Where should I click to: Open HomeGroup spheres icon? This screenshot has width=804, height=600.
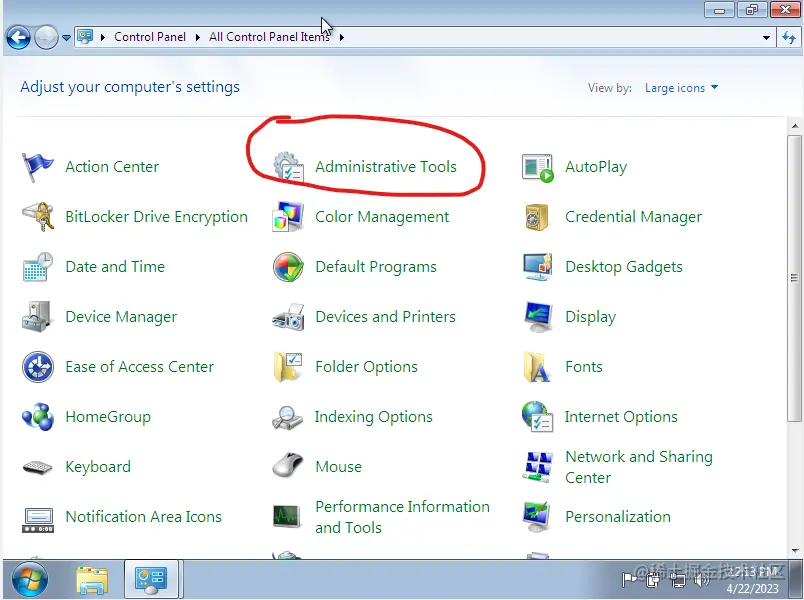[37, 417]
